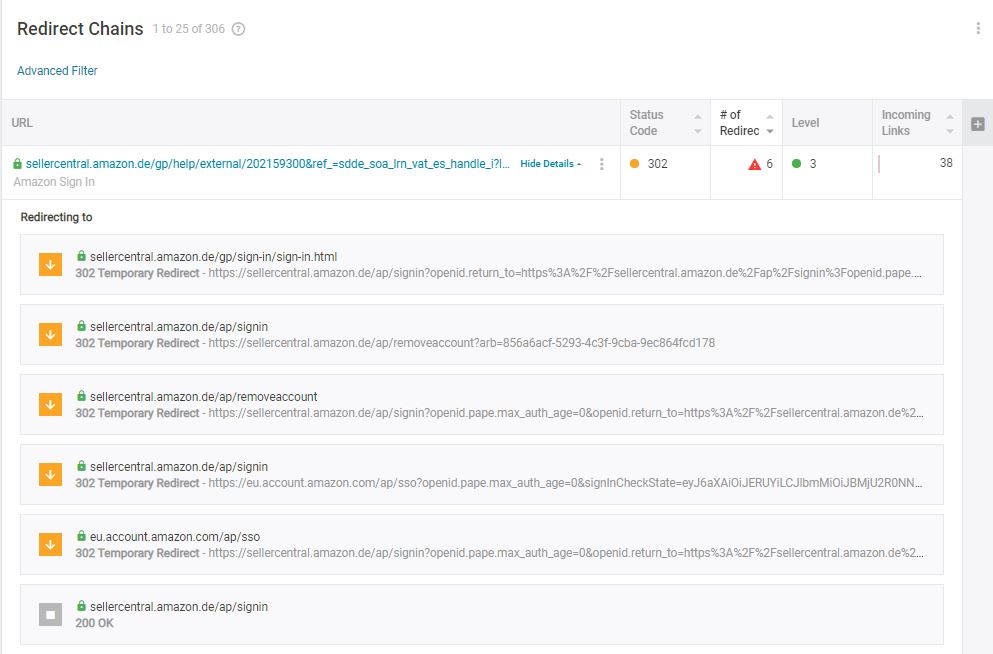Screen dimensions: 993x654
Task: Select the lock icon beside removeaccount URL
Action: pyautogui.click(x=81, y=396)
